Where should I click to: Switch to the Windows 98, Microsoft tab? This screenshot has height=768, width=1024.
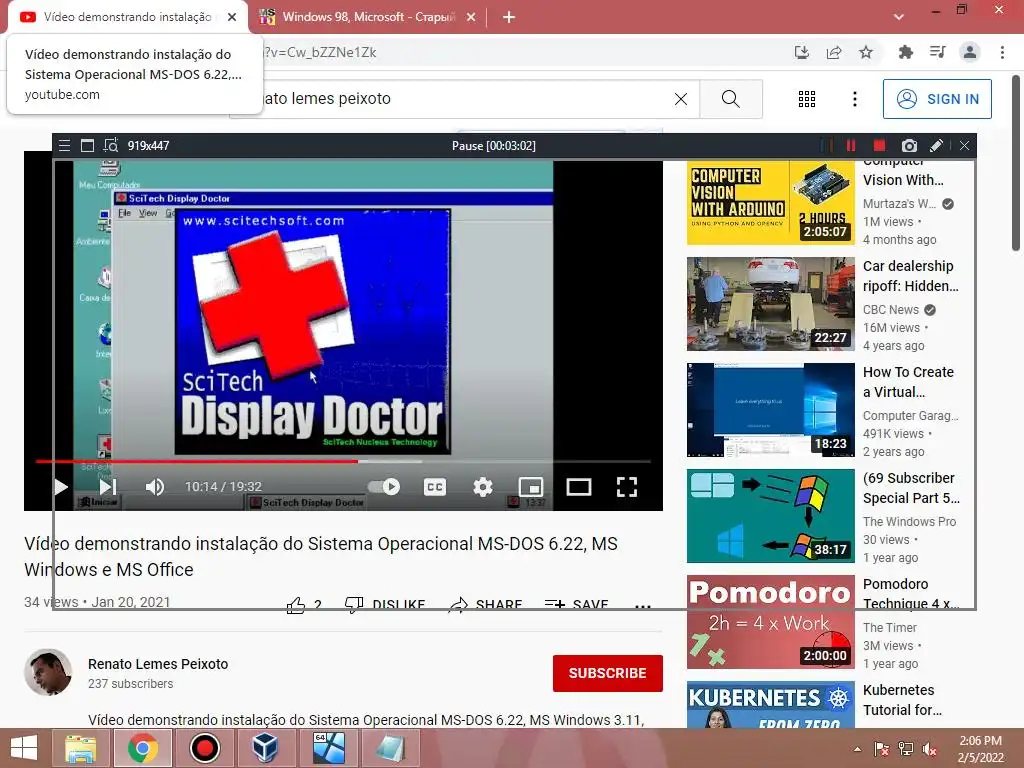367,17
